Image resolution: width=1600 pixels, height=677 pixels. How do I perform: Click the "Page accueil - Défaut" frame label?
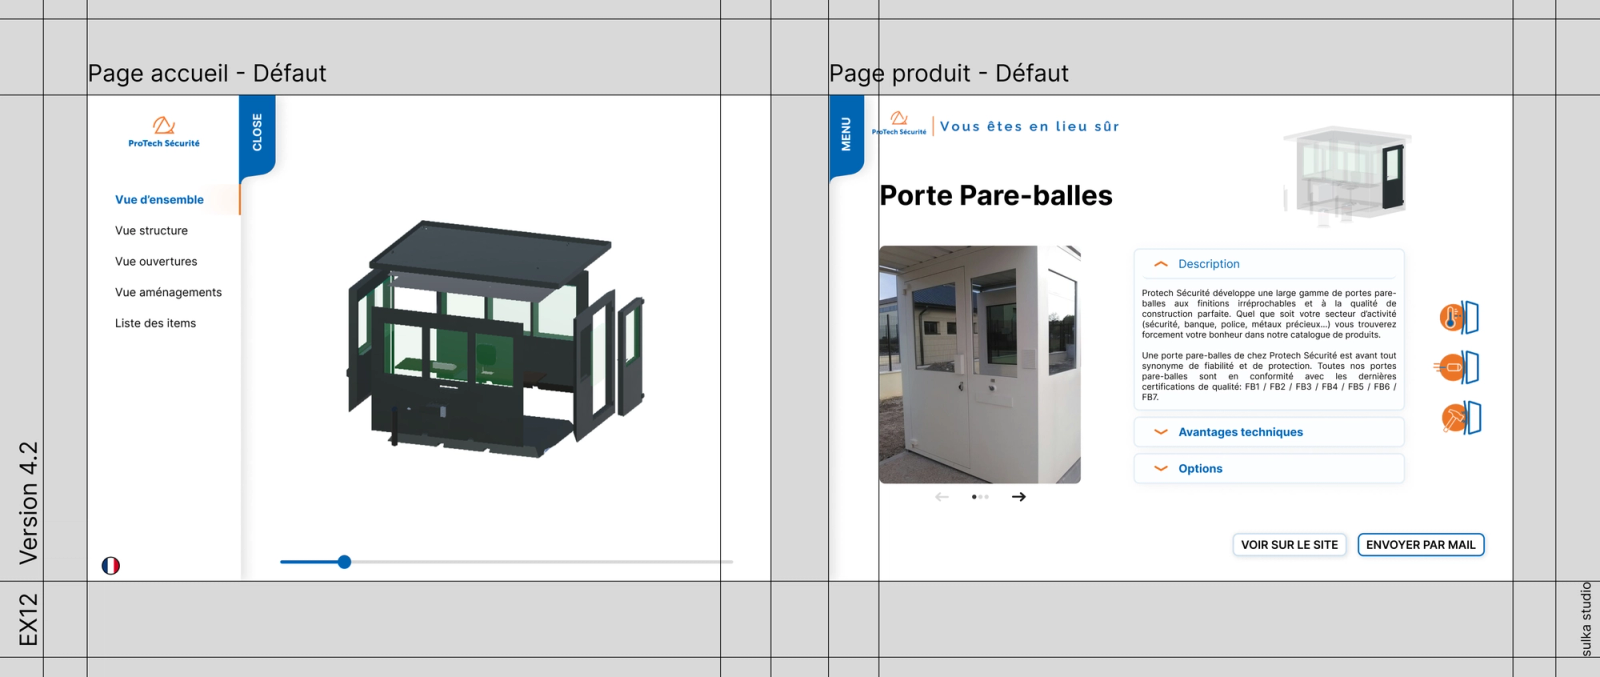[207, 74]
